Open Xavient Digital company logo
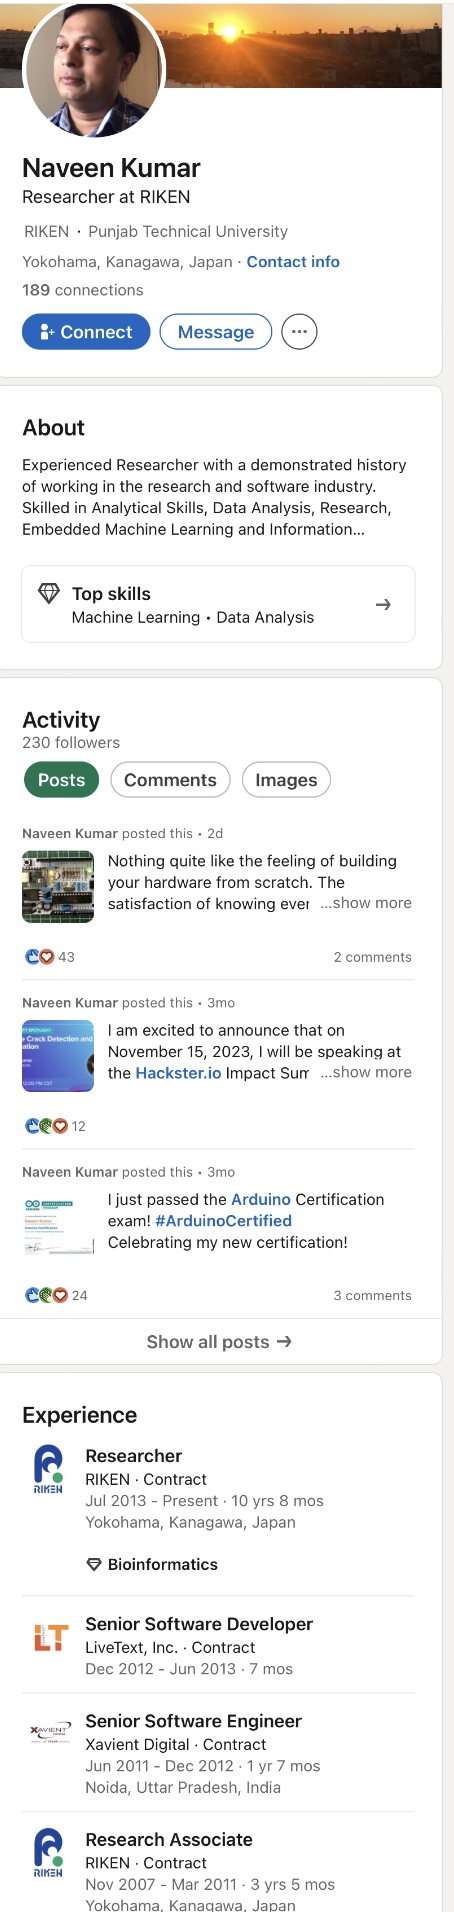Screen dimensions: 454x1912 [48, 1730]
